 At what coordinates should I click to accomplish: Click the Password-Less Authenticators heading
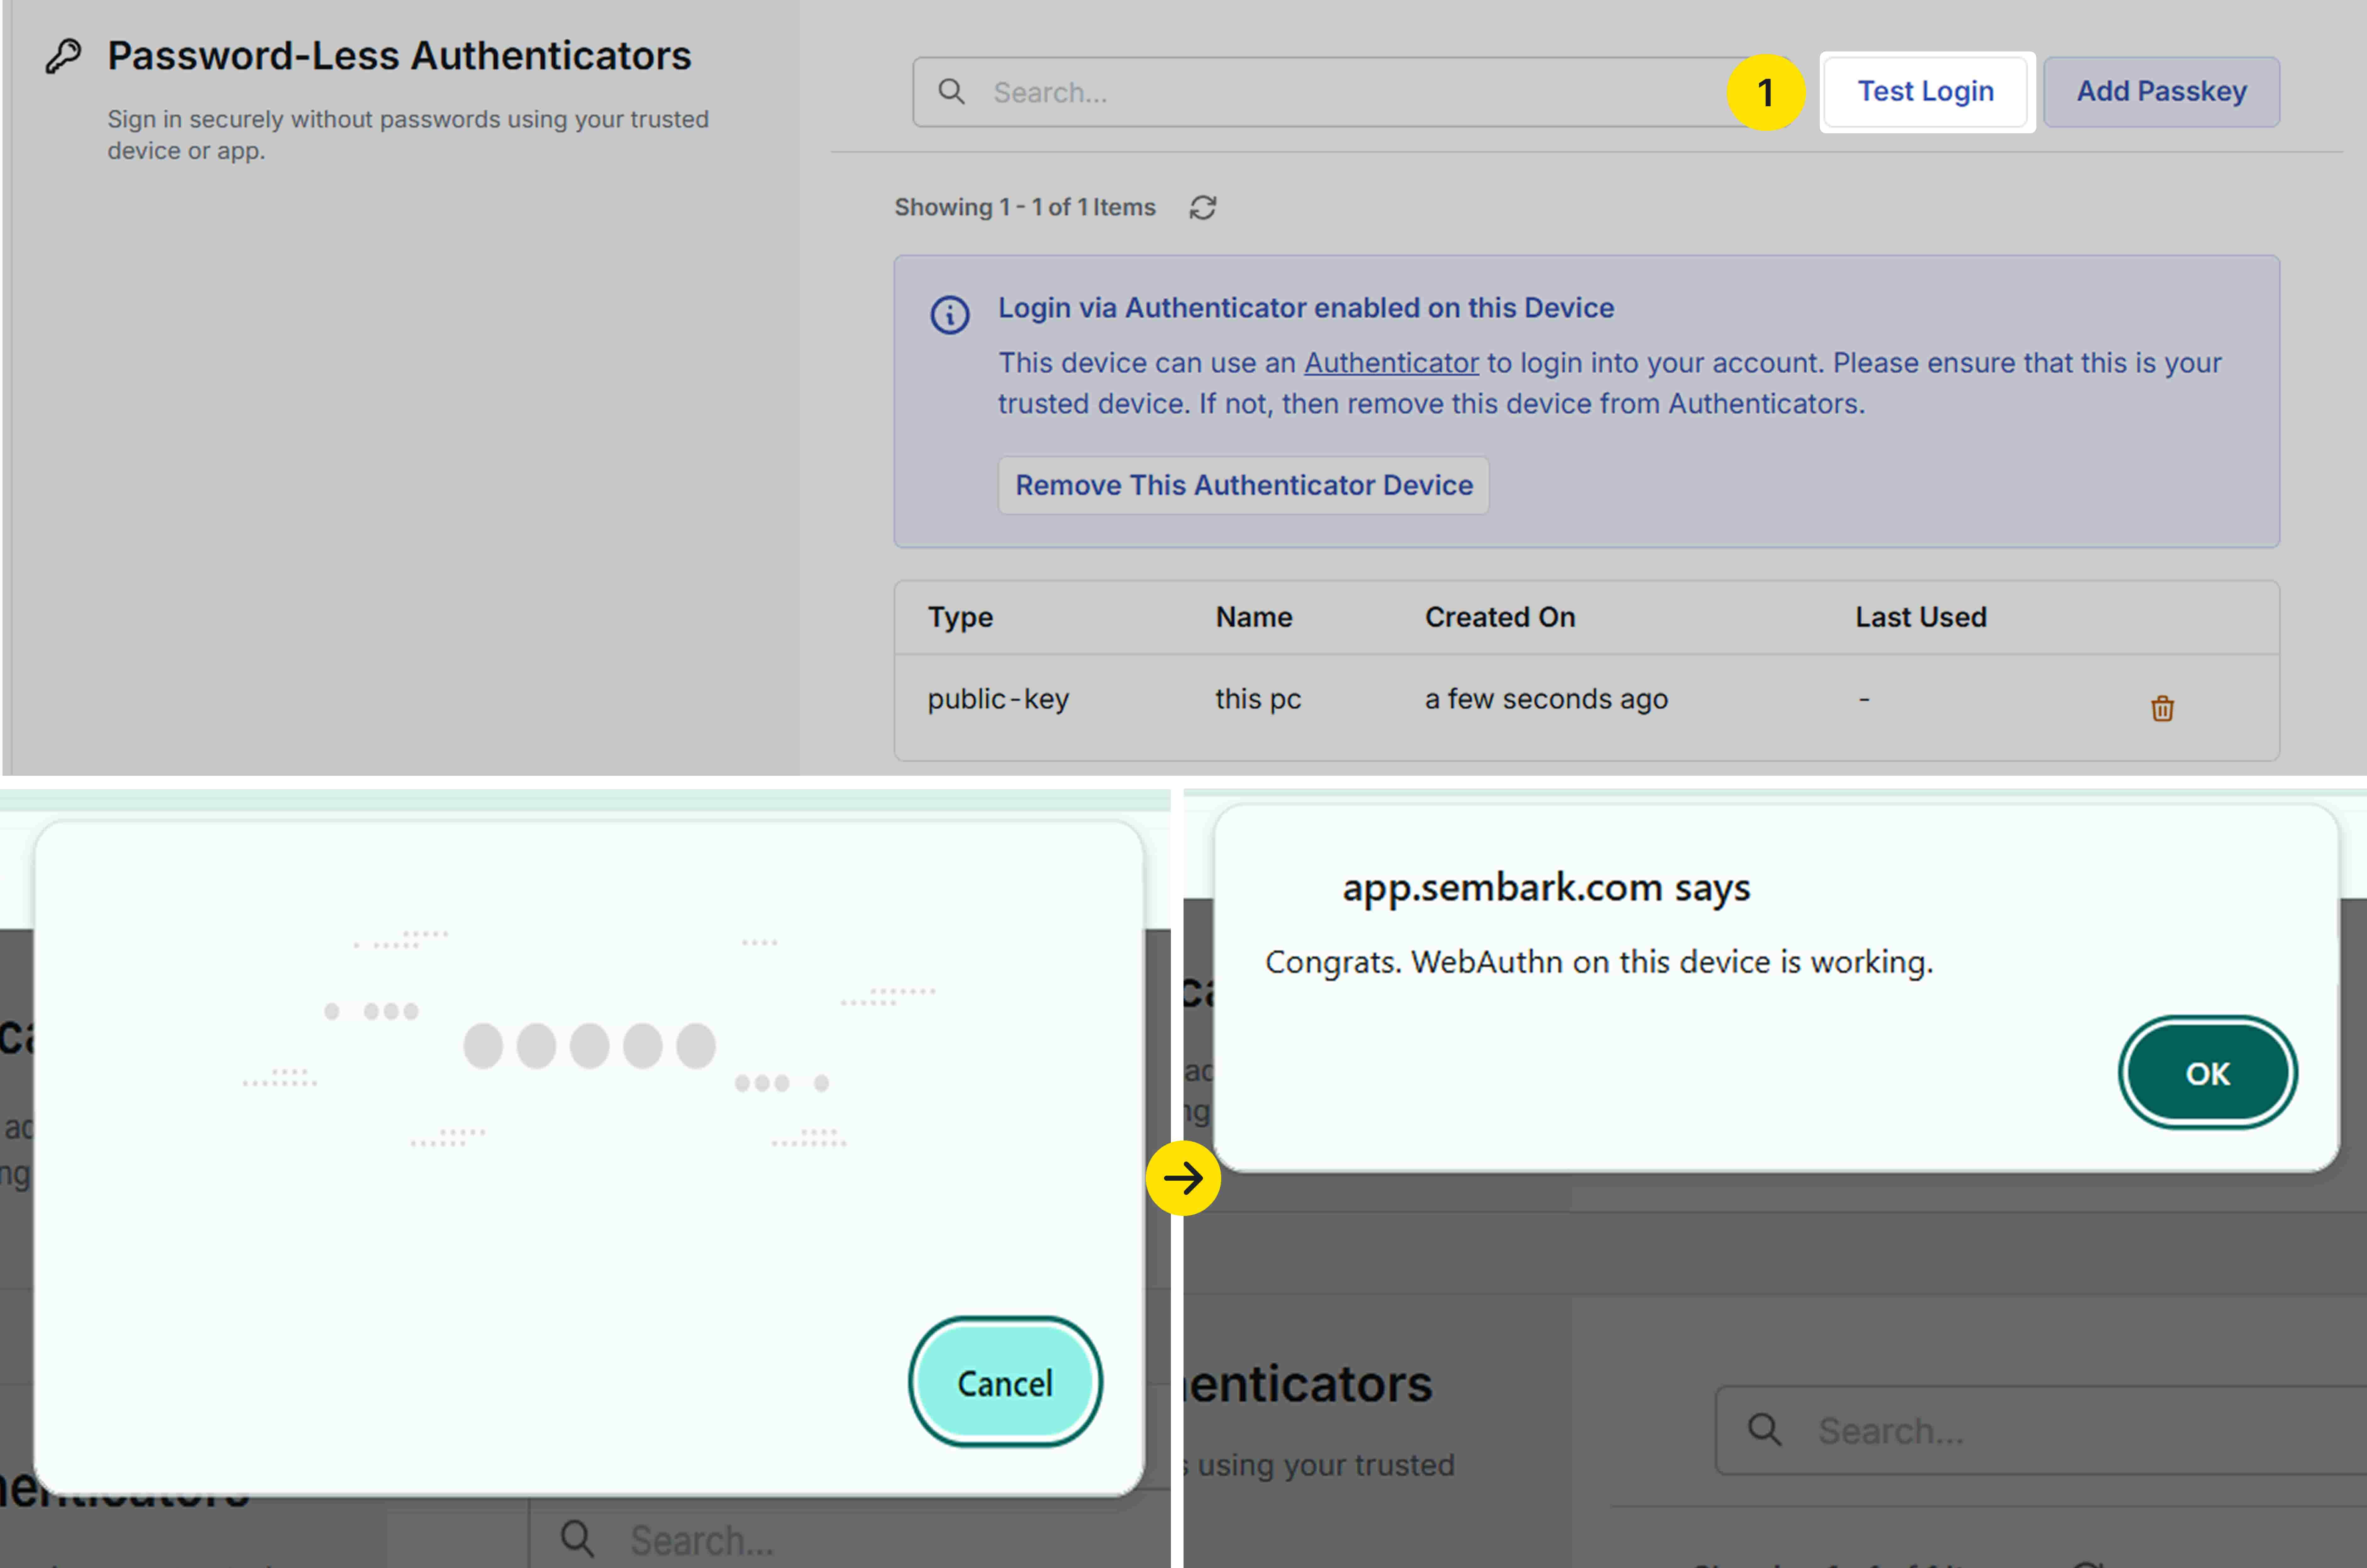399,56
